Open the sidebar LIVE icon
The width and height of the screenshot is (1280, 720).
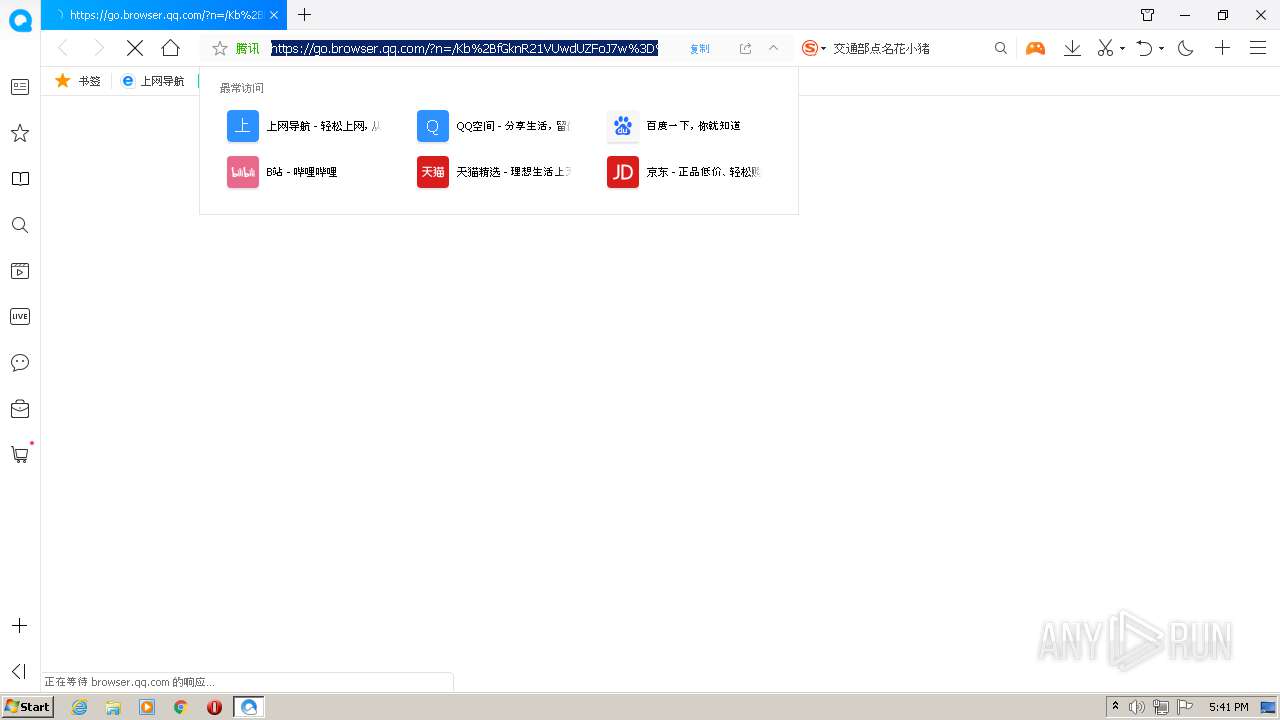[20, 317]
